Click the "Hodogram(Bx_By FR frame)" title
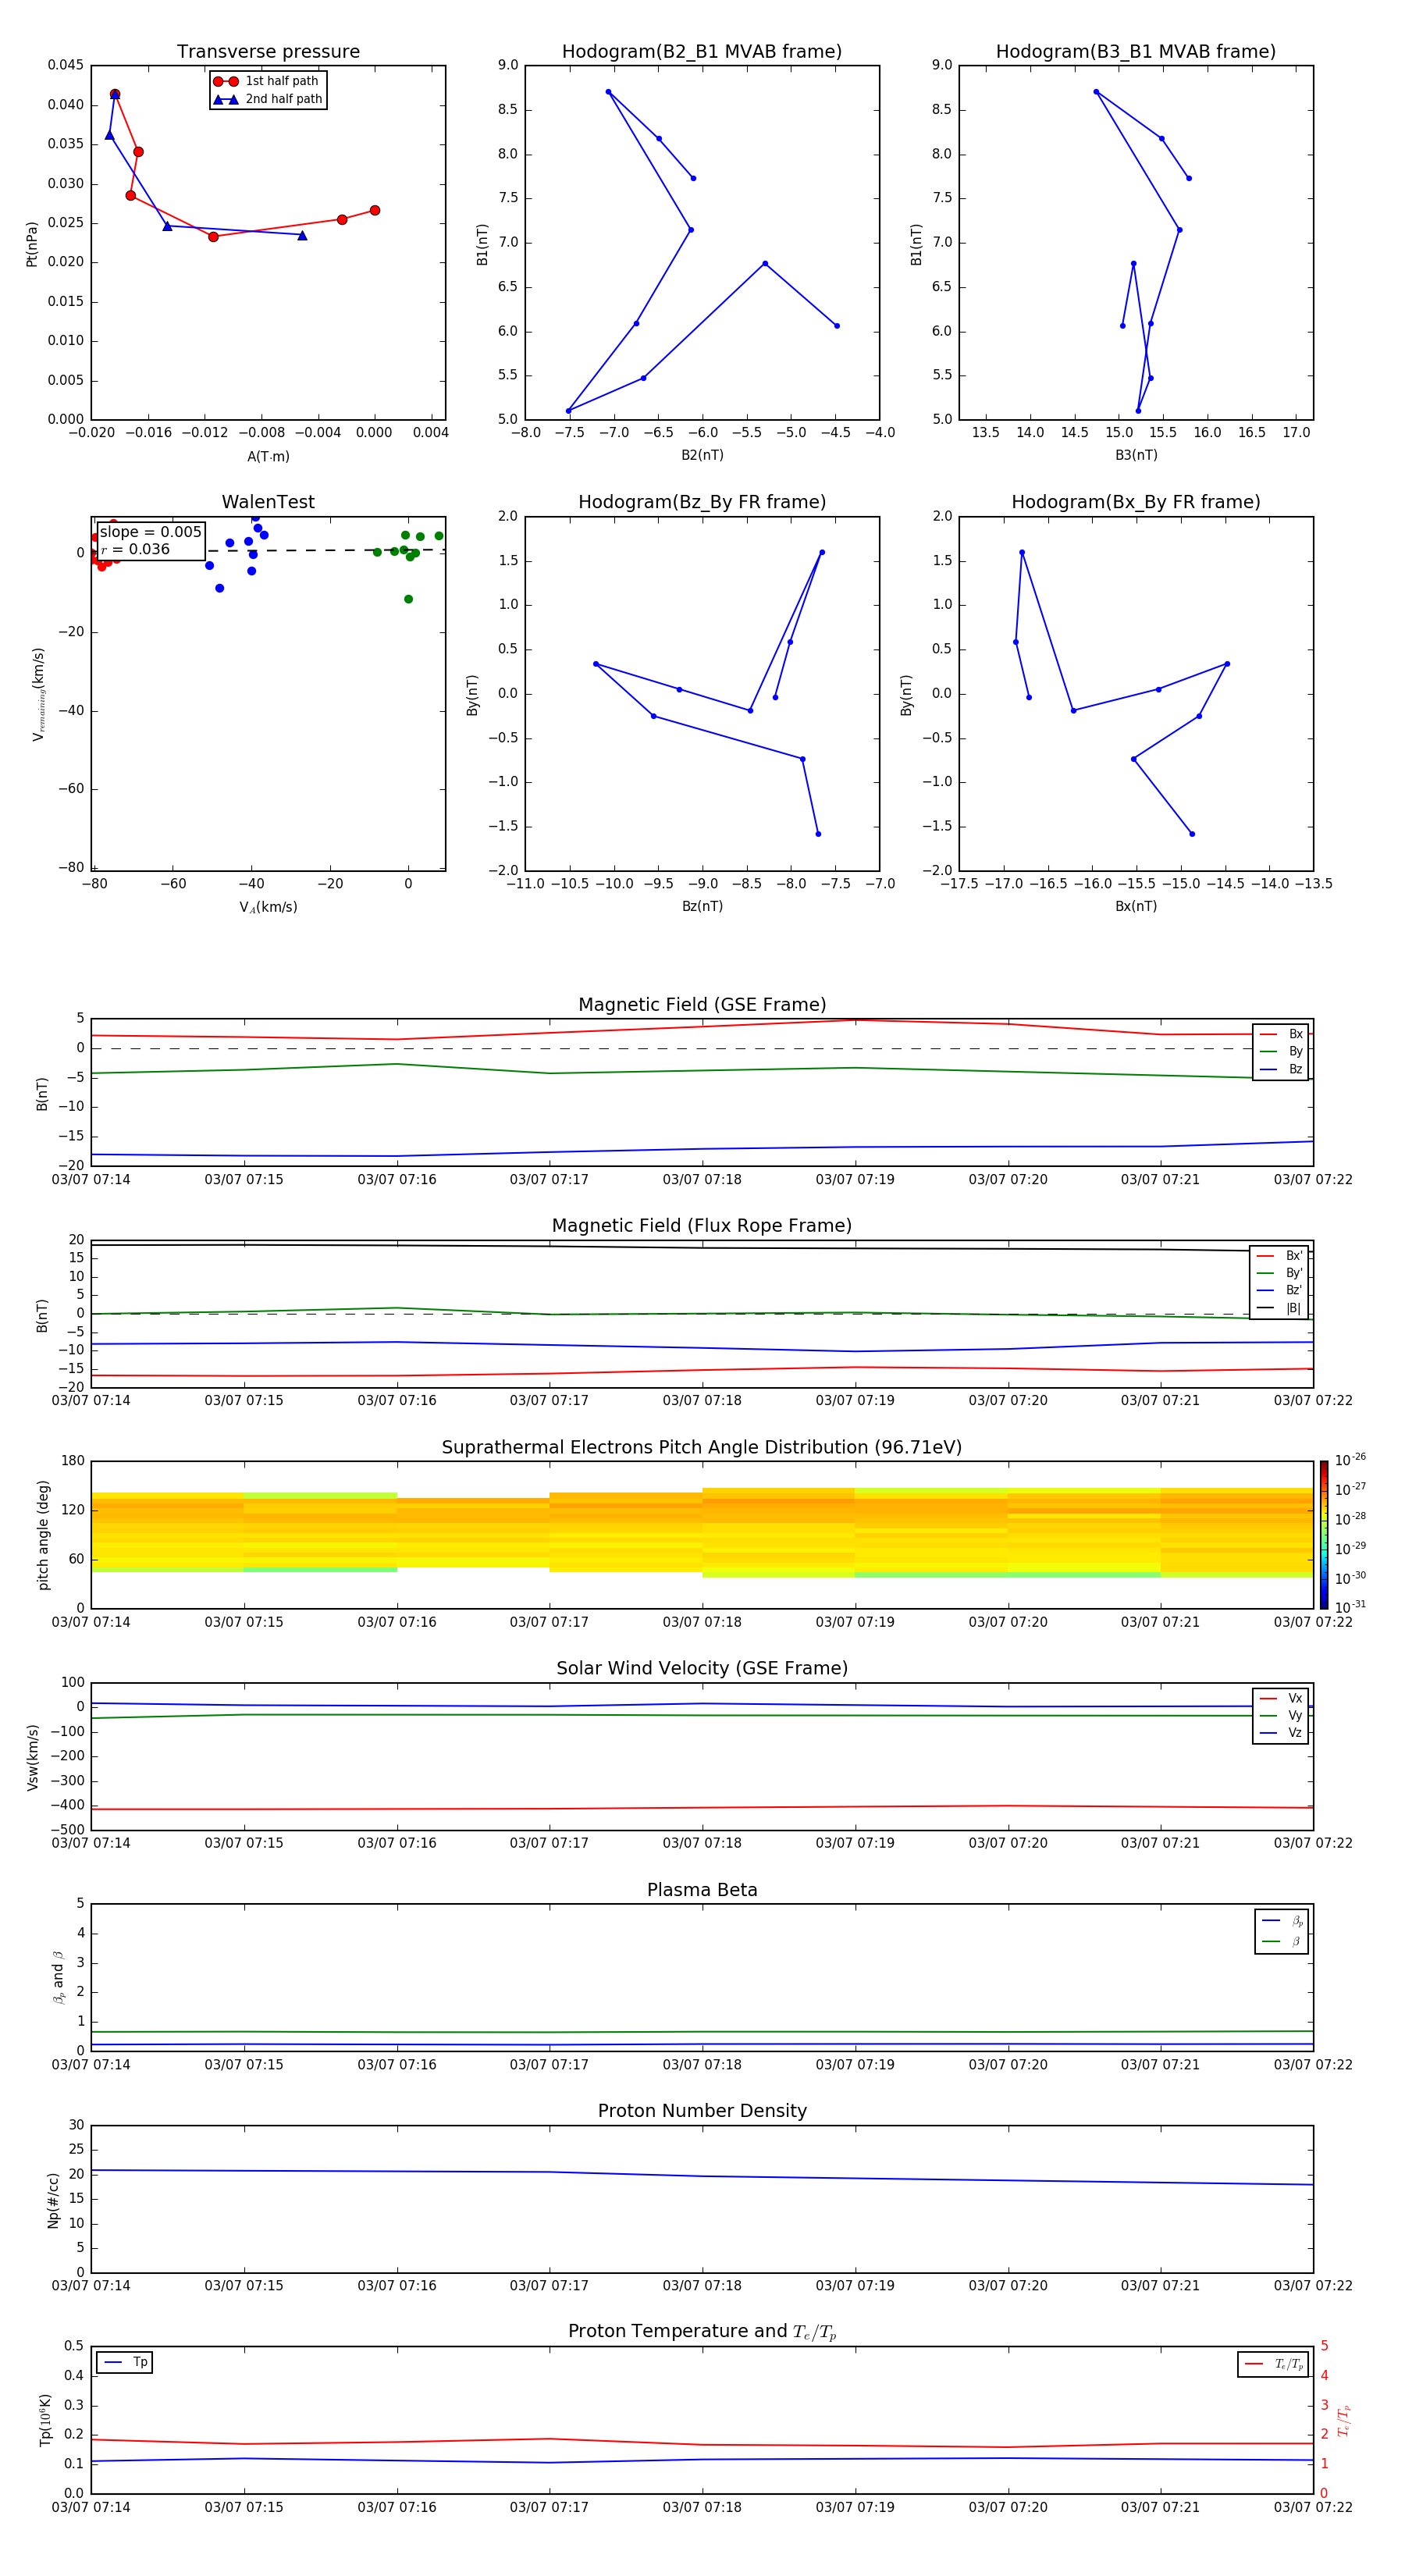Image resolution: width=1405 pixels, height=2576 pixels. click(1136, 502)
